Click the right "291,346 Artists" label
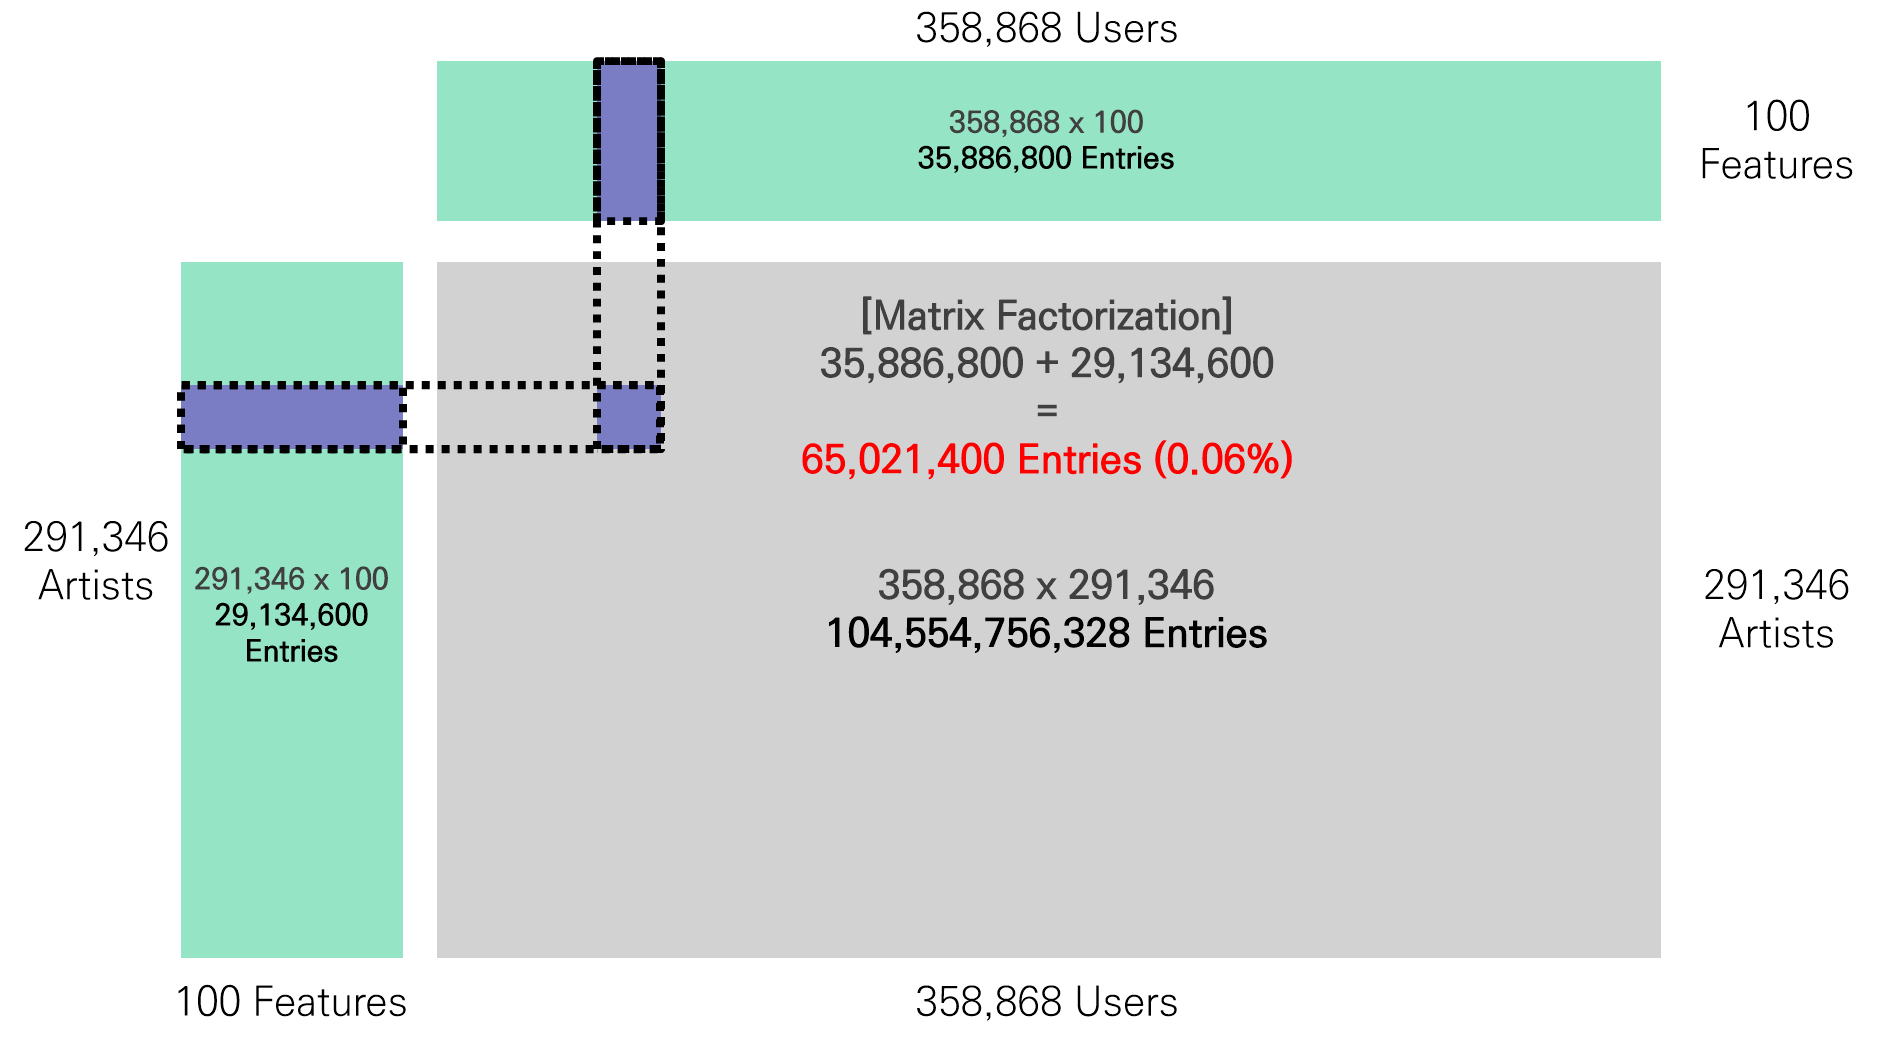 (1776, 609)
